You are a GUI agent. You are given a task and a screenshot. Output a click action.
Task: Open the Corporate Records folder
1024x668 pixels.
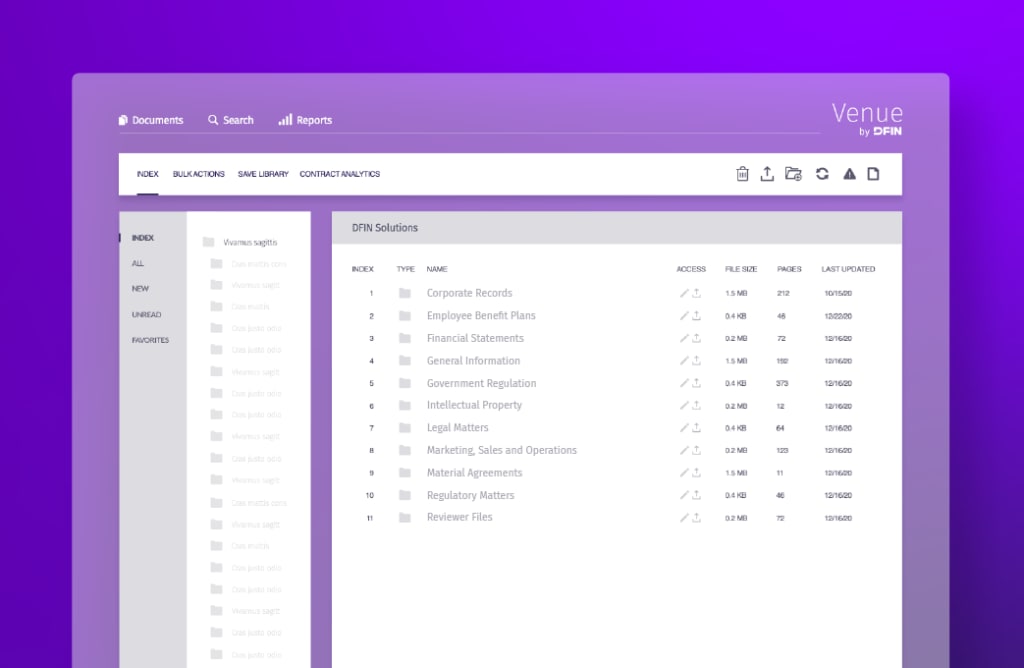pos(470,293)
